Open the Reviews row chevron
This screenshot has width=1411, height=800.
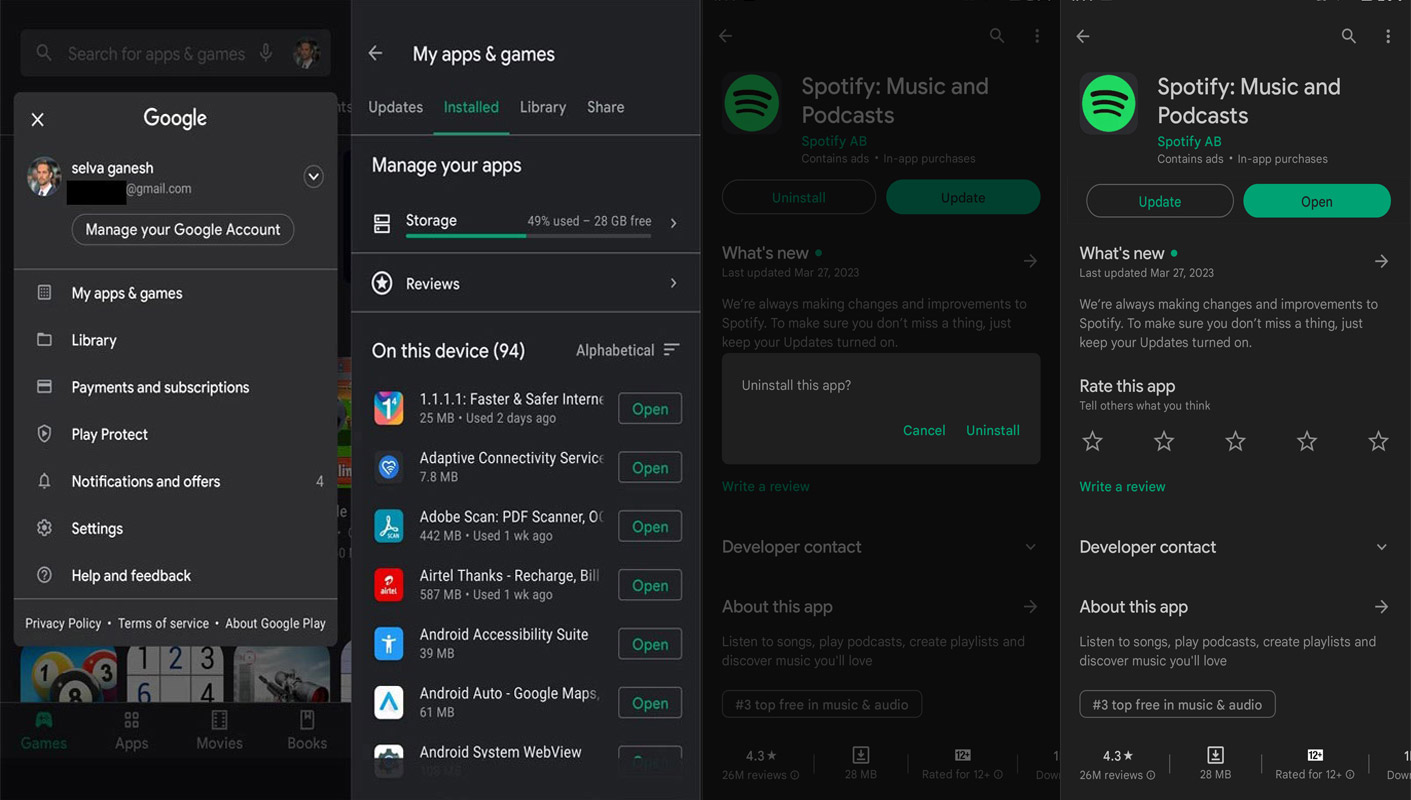pyautogui.click(x=673, y=284)
